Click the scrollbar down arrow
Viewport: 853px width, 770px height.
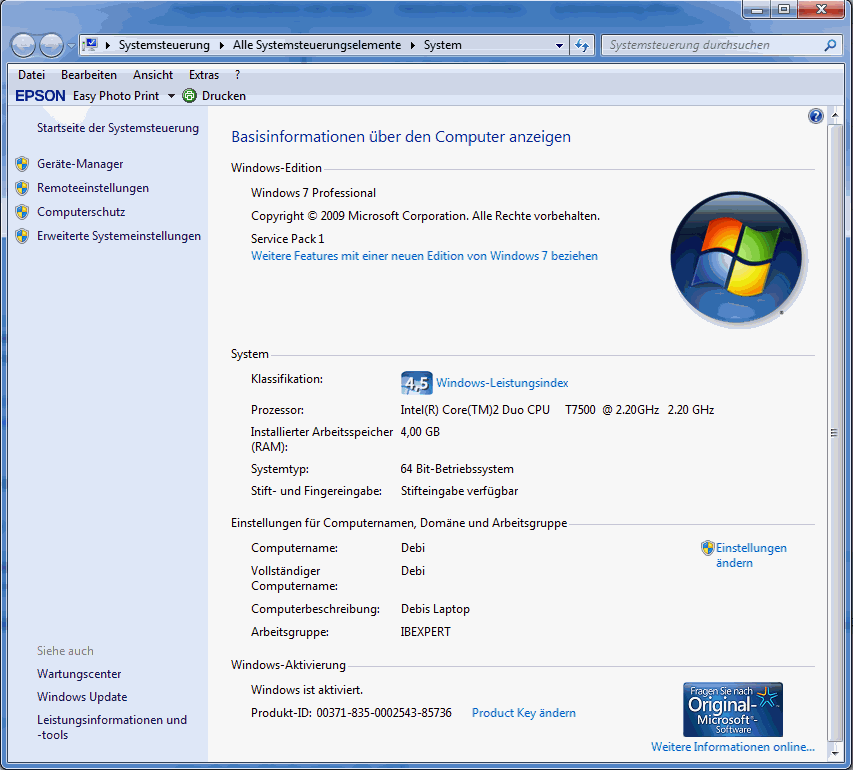click(x=835, y=753)
